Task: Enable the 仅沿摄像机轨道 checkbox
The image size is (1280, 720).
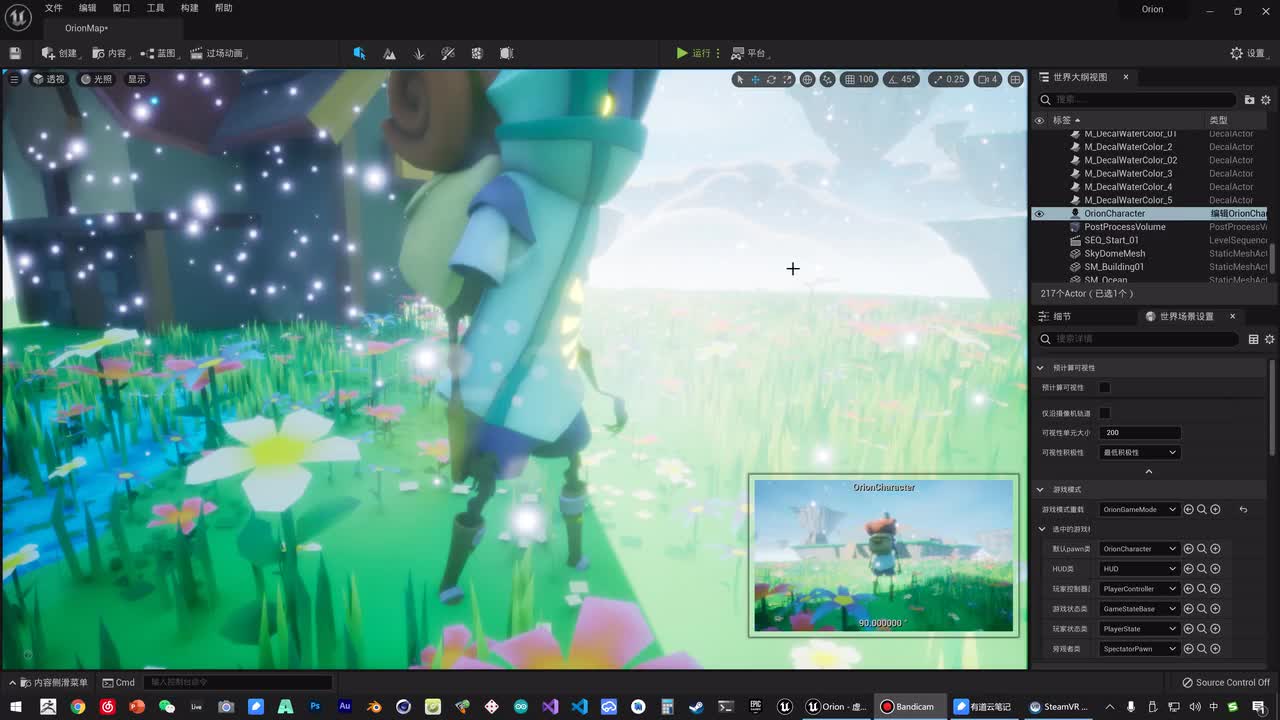Action: pyautogui.click(x=1105, y=413)
